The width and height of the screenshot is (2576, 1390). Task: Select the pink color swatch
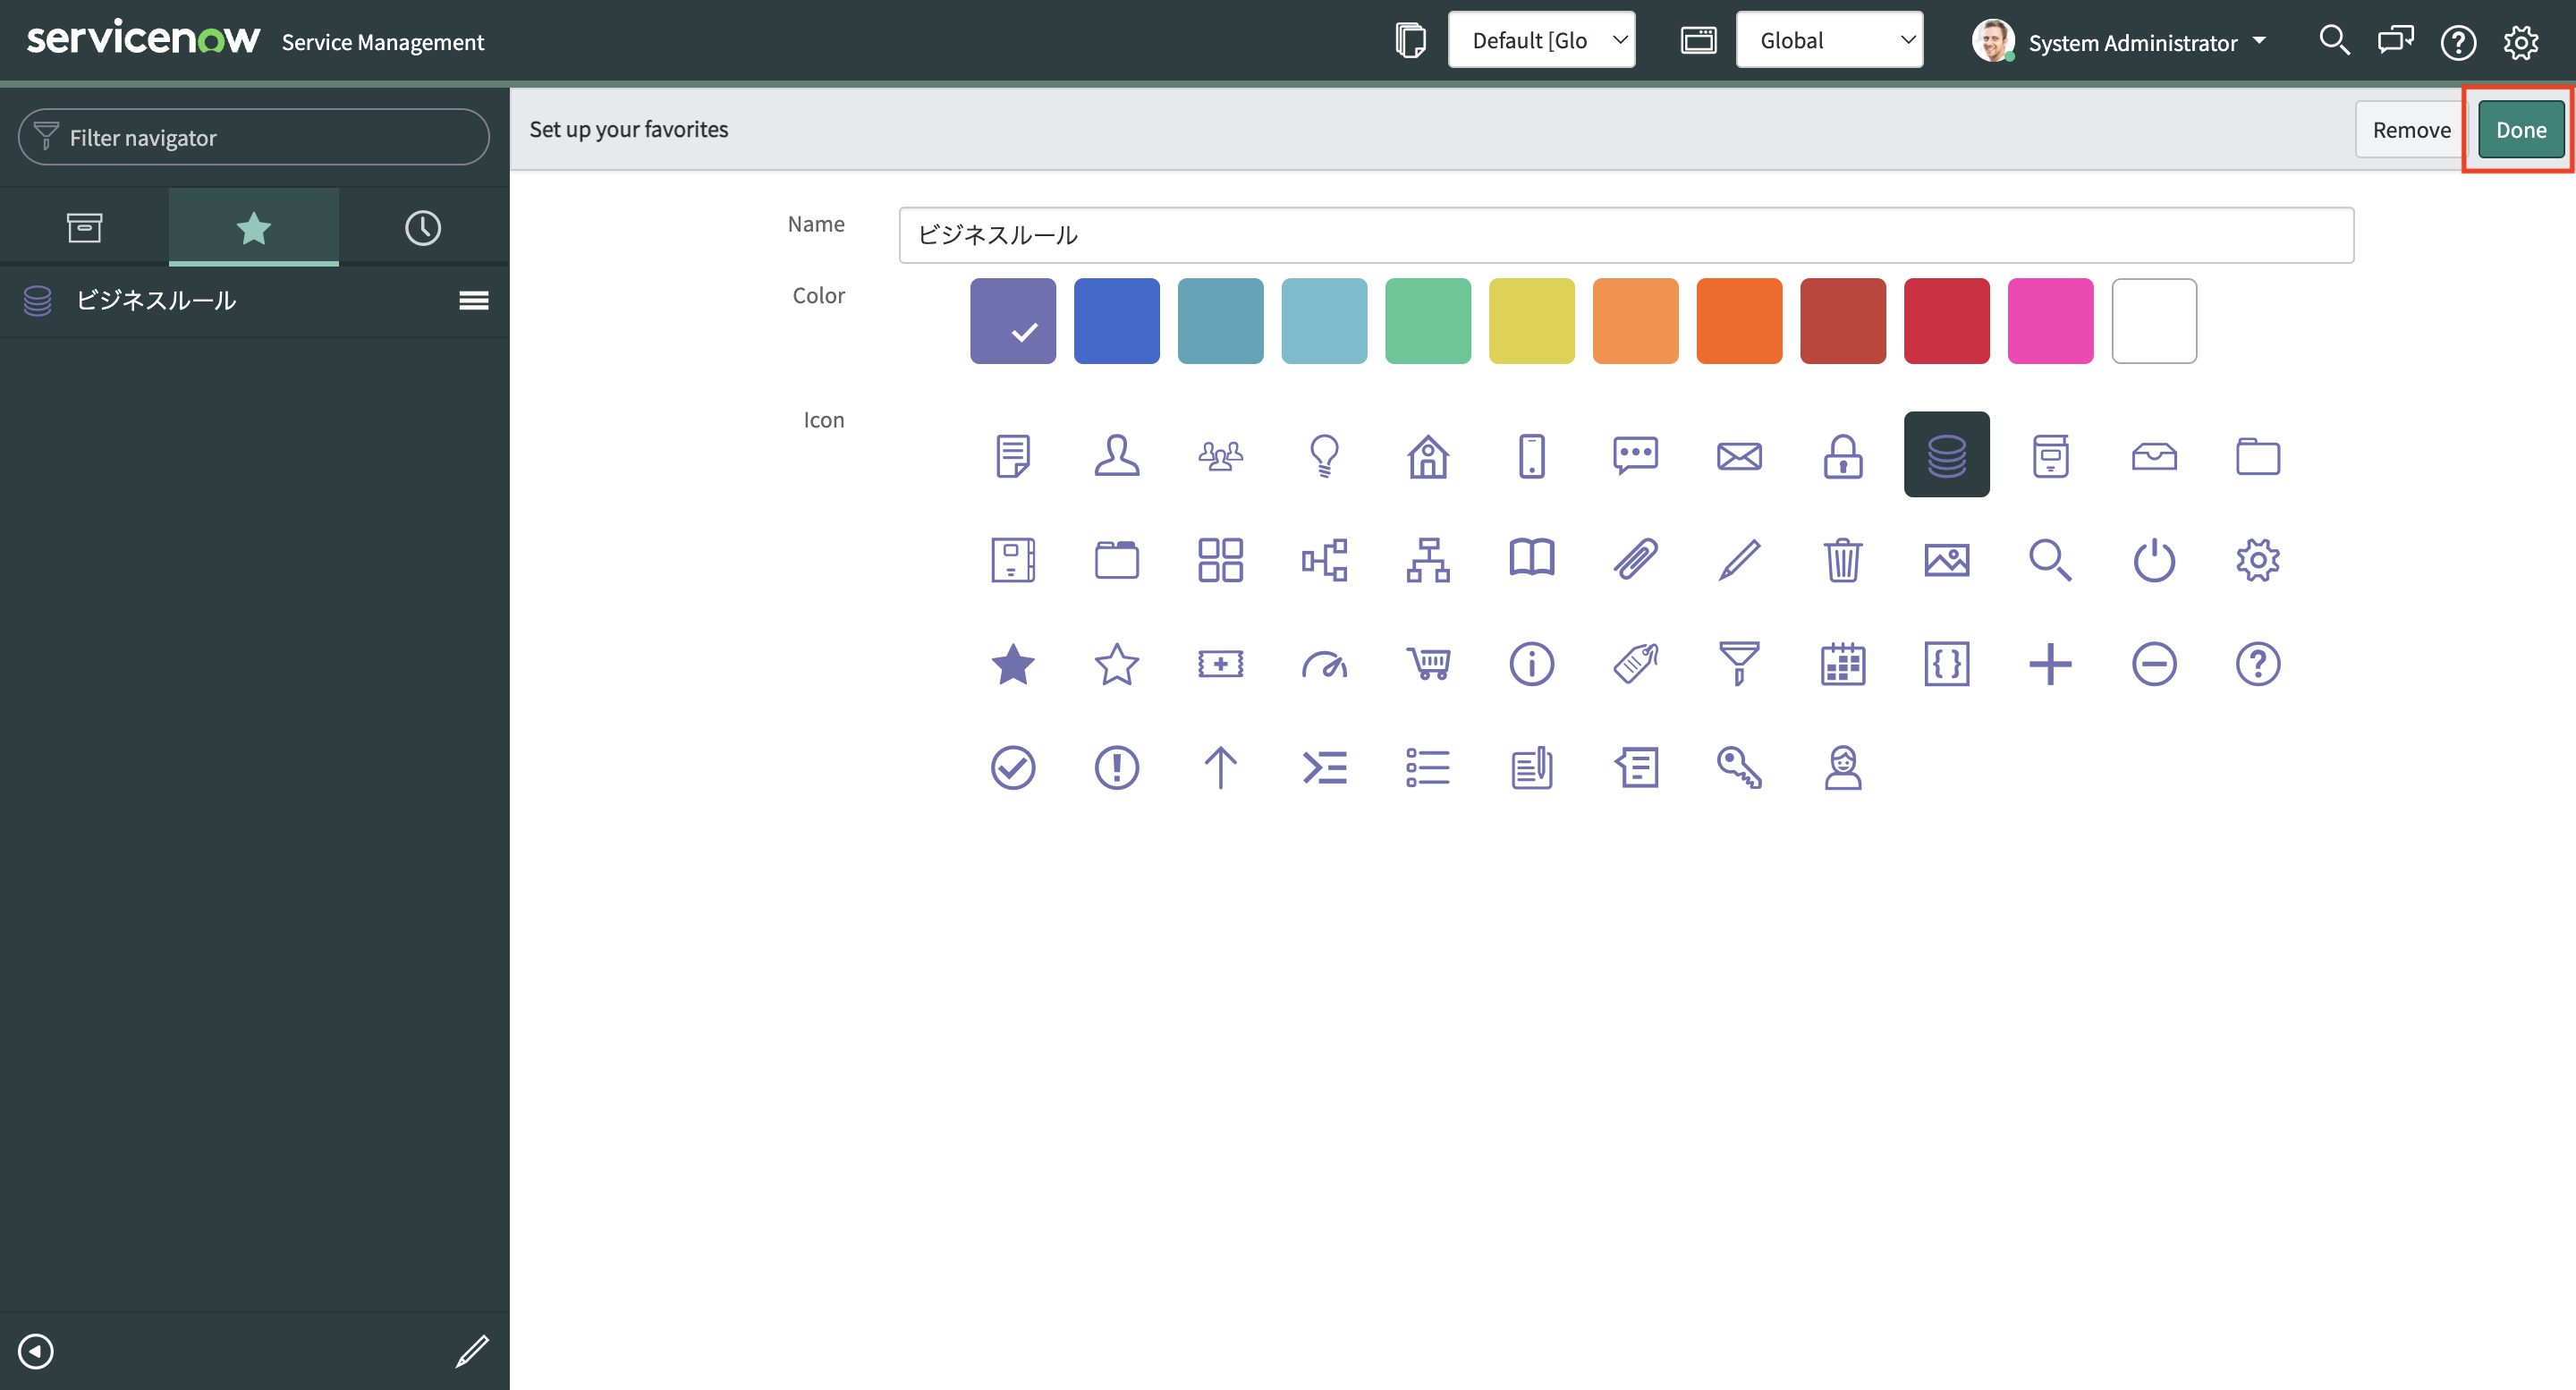2050,321
